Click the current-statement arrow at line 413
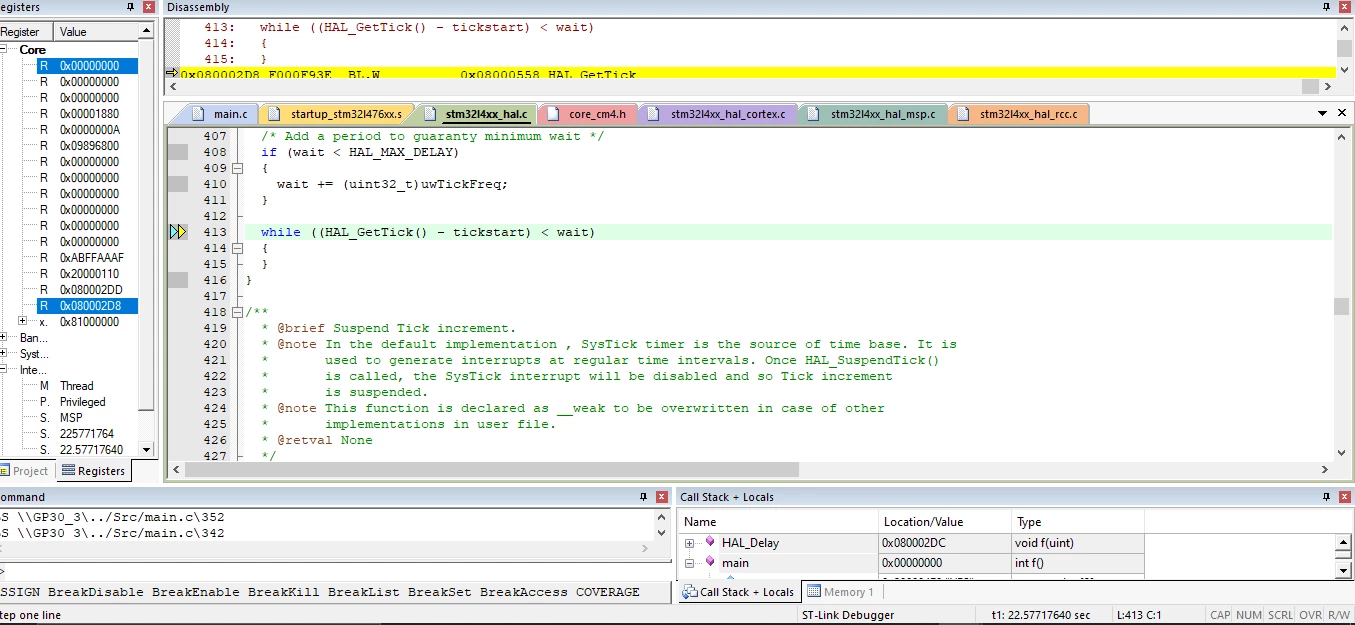1355x625 pixels. point(178,232)
